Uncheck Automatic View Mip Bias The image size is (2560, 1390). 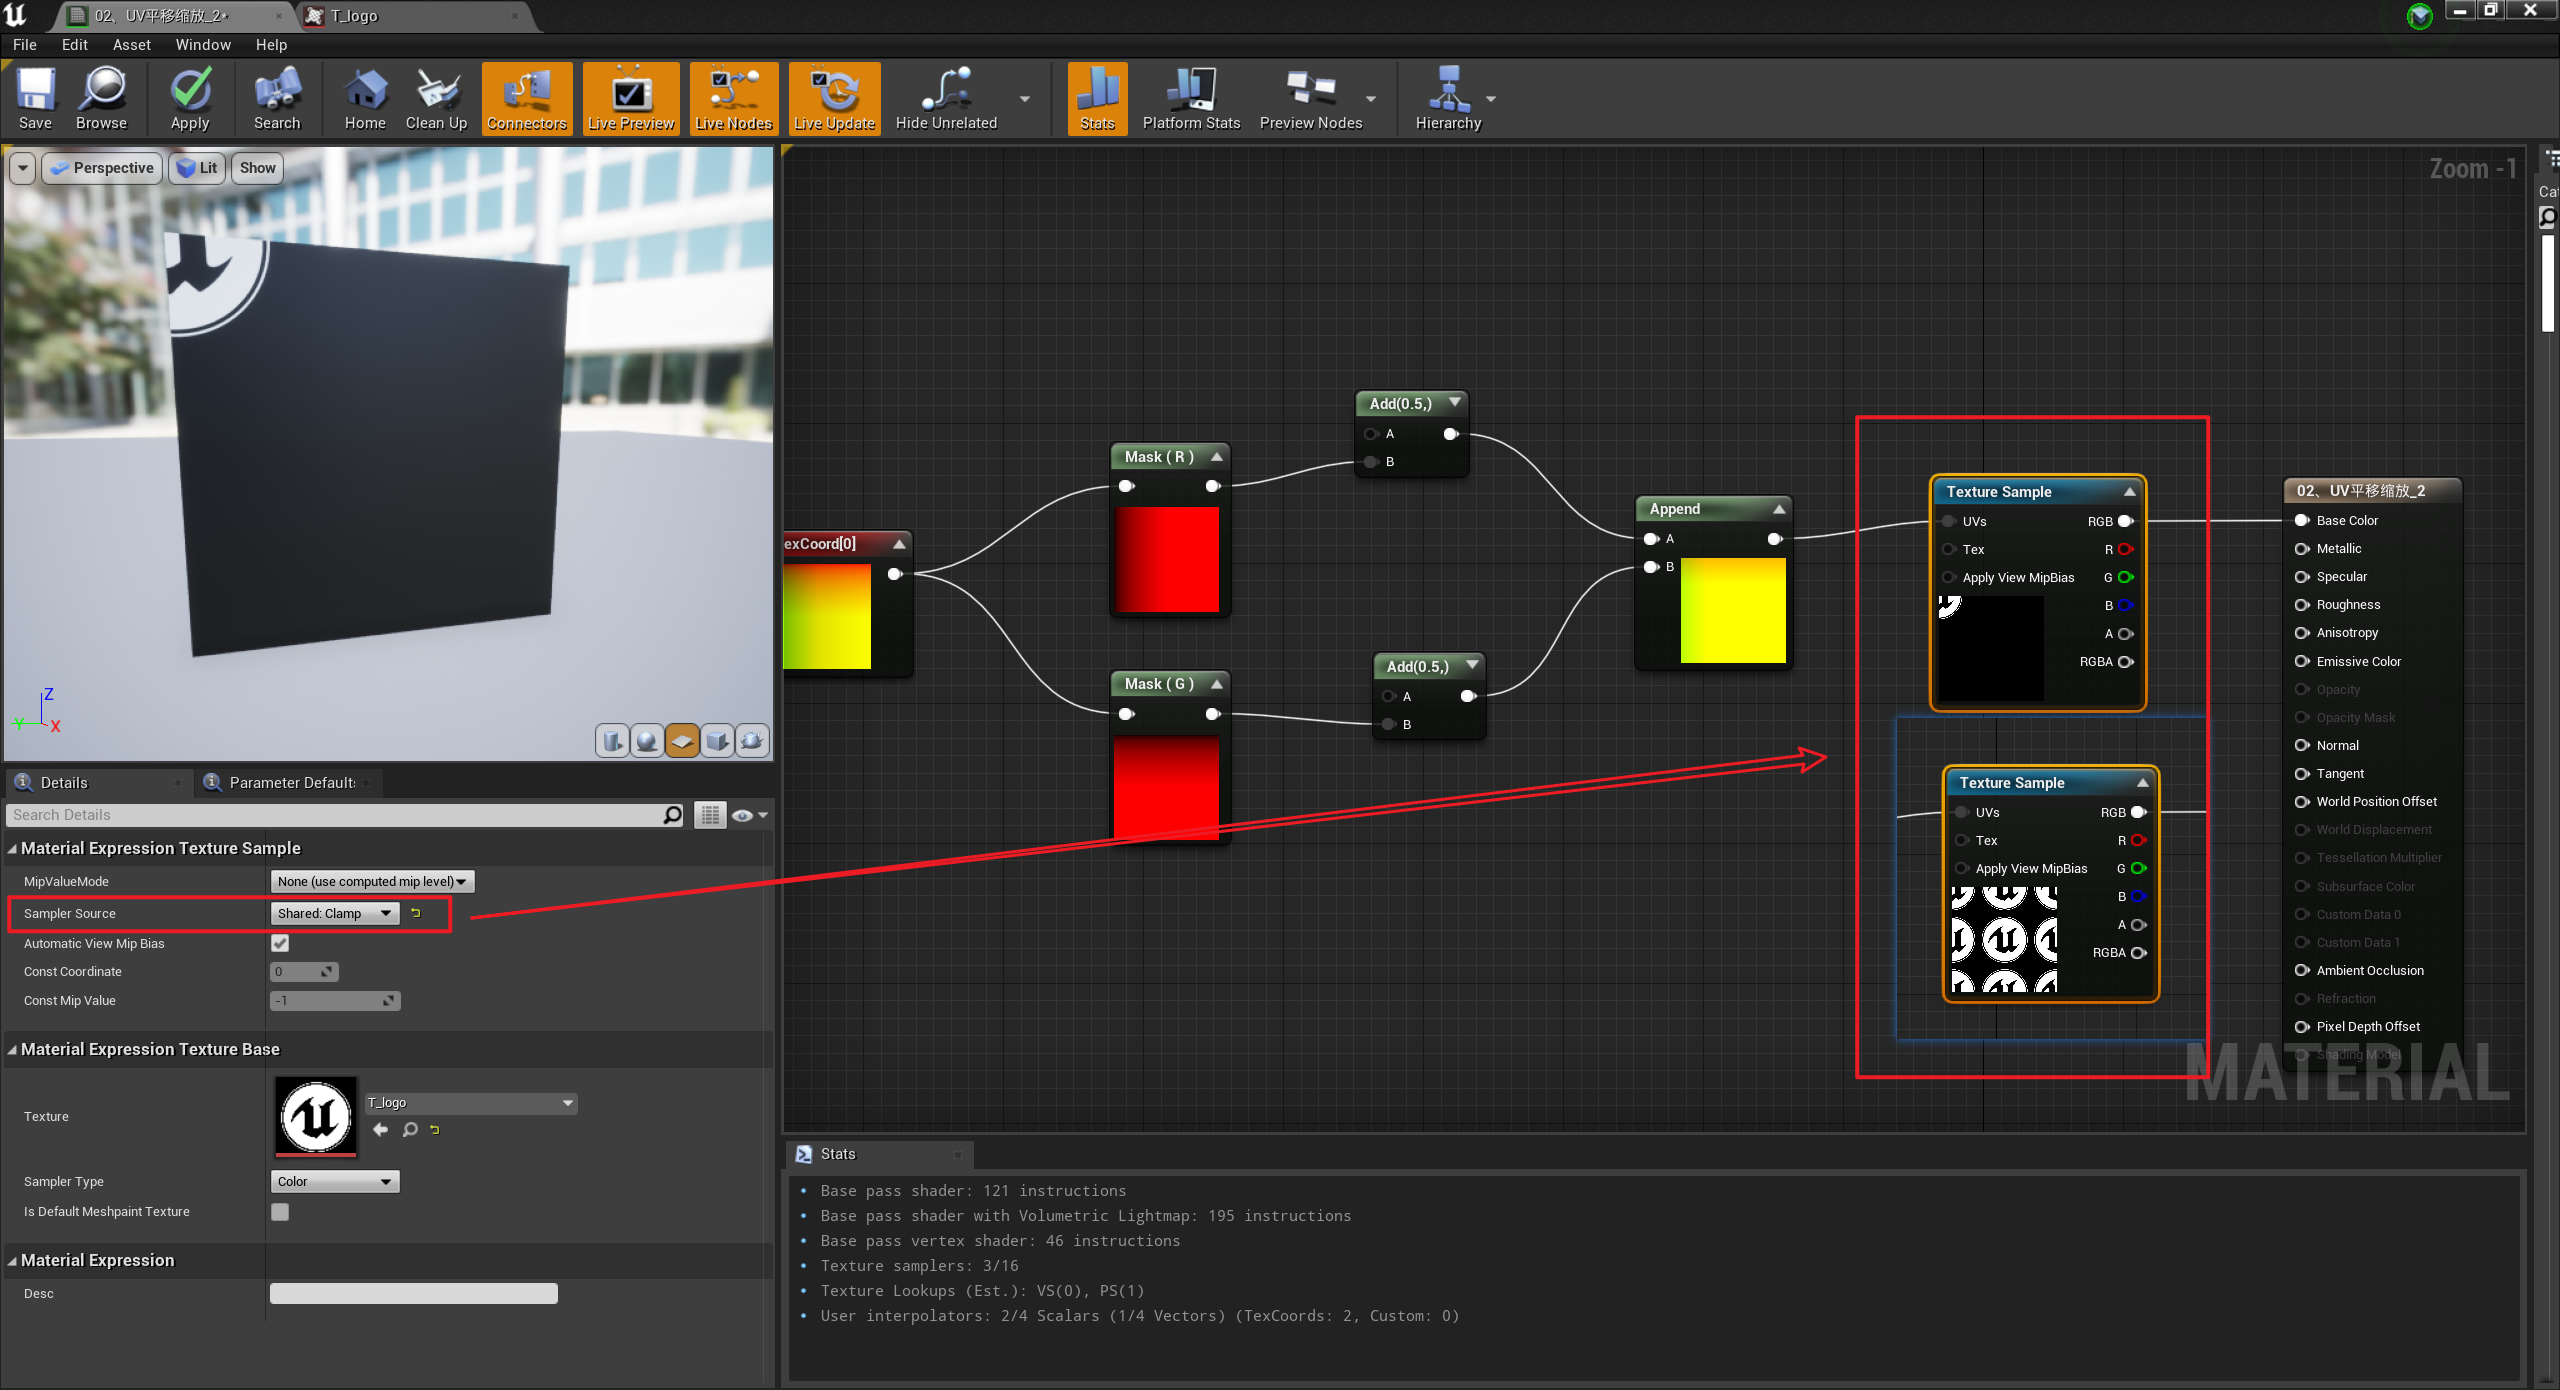coord(279,942)
